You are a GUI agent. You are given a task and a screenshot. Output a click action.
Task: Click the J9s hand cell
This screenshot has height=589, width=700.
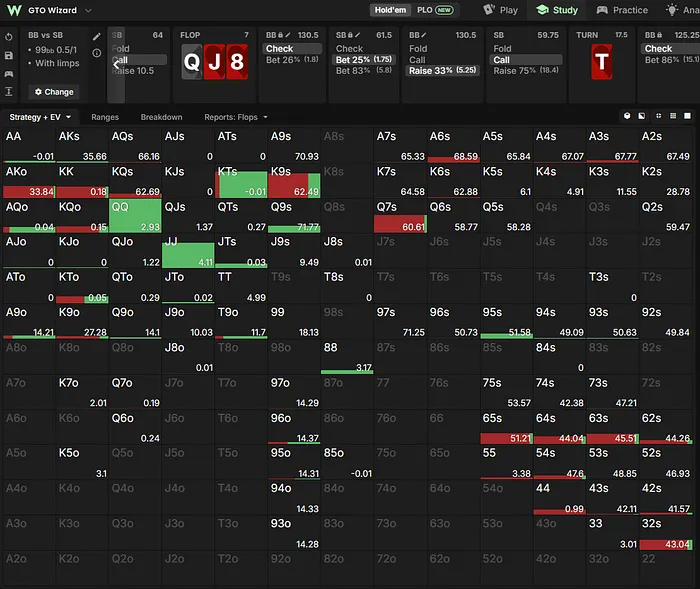pos(294,251)
